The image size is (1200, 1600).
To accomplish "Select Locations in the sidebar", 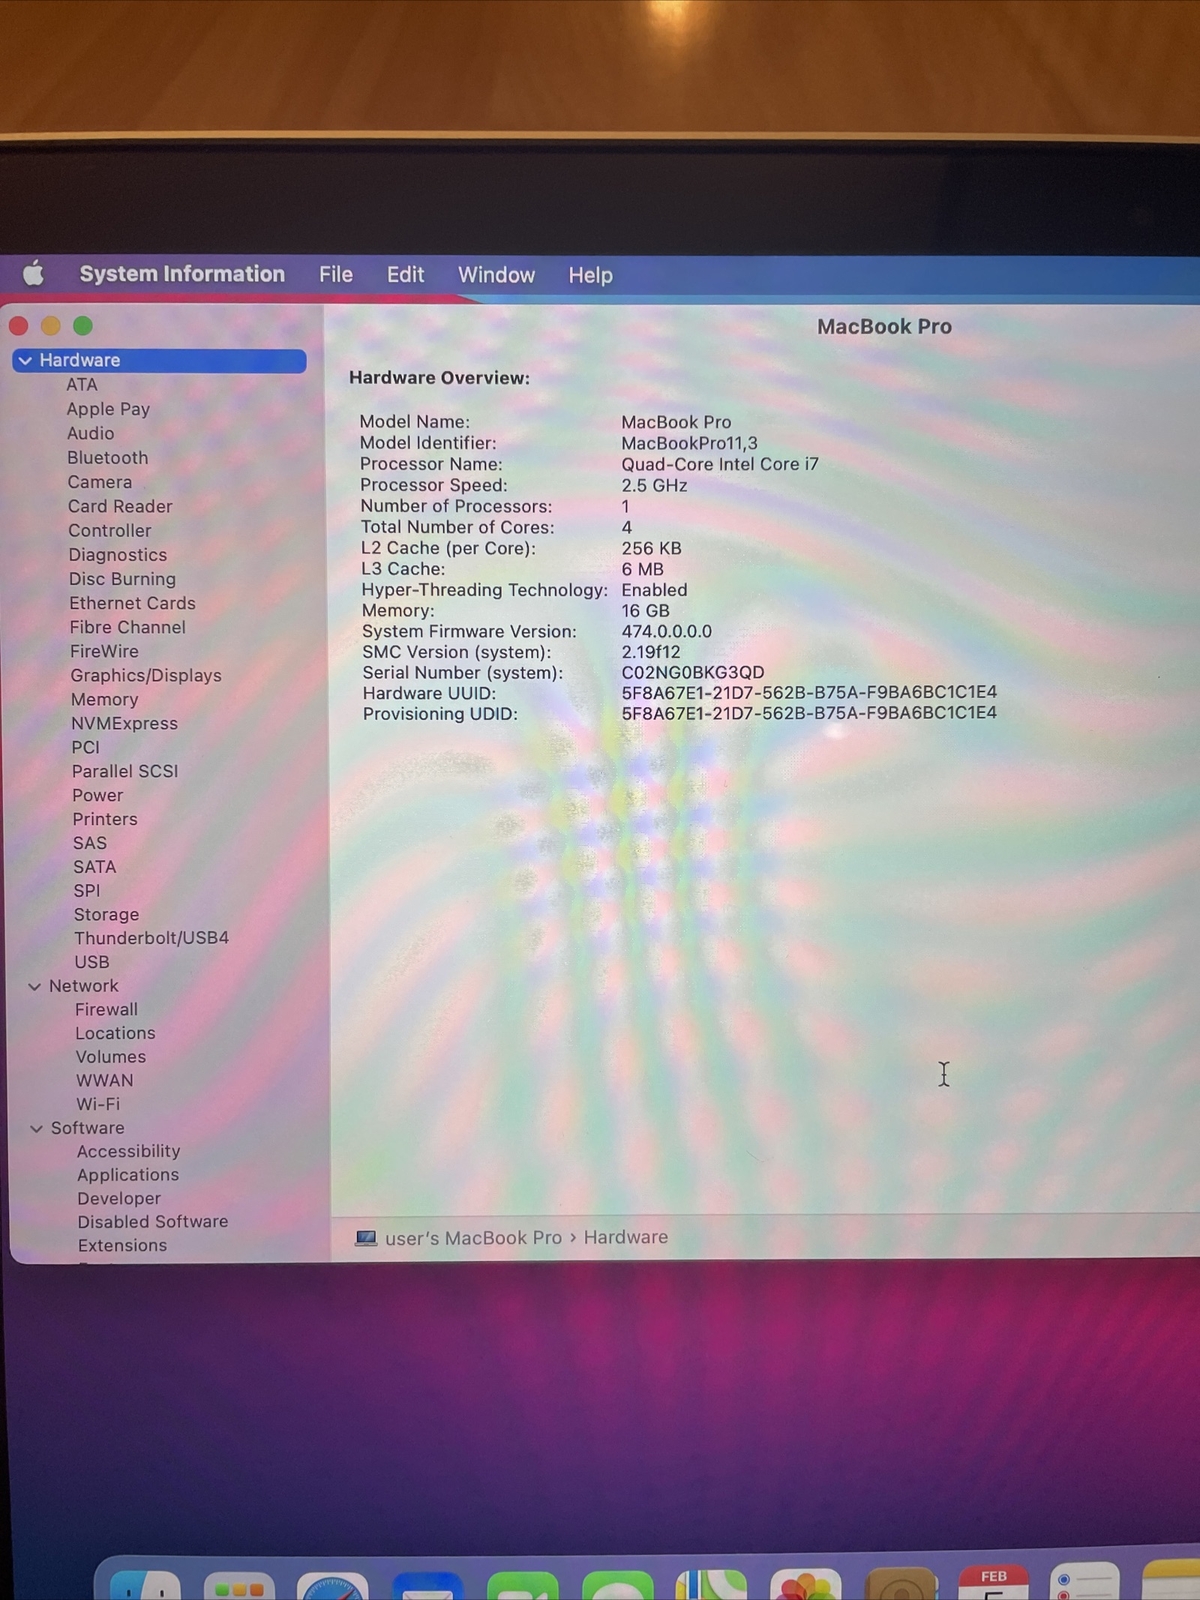I will [x=115, y=1033].
